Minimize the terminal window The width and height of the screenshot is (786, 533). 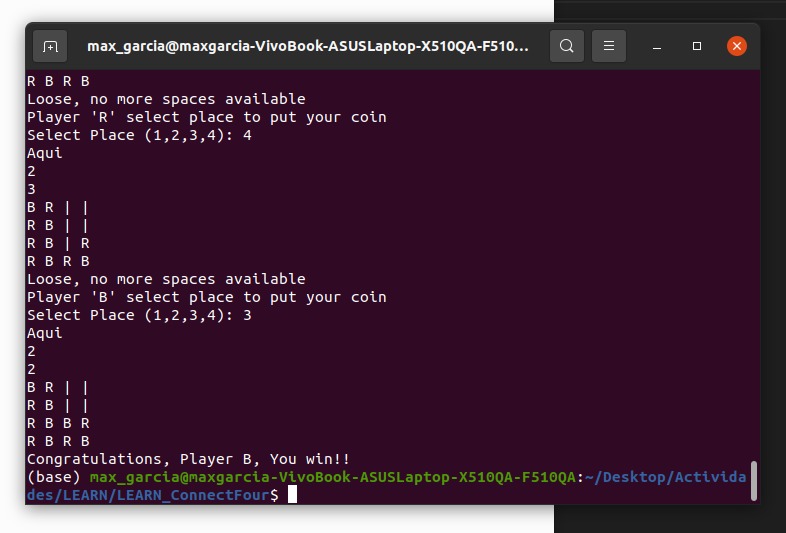pyautogui.click(x=657, y=46)
